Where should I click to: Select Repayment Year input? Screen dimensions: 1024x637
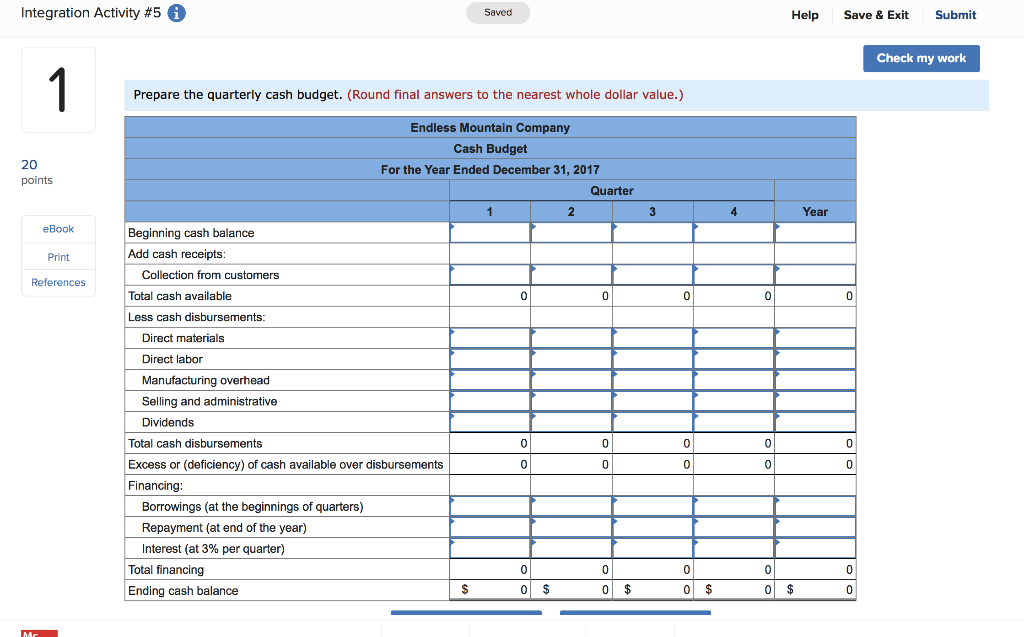(x=815, y=527)
